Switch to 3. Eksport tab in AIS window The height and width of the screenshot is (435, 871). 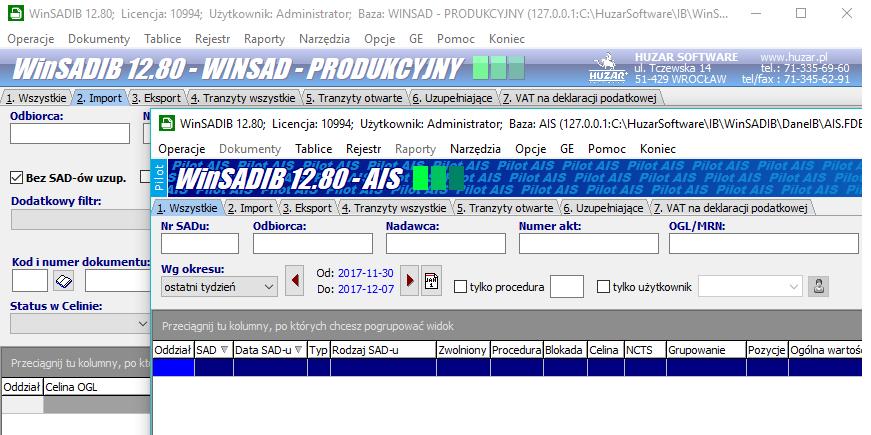(x=307, y=208)
